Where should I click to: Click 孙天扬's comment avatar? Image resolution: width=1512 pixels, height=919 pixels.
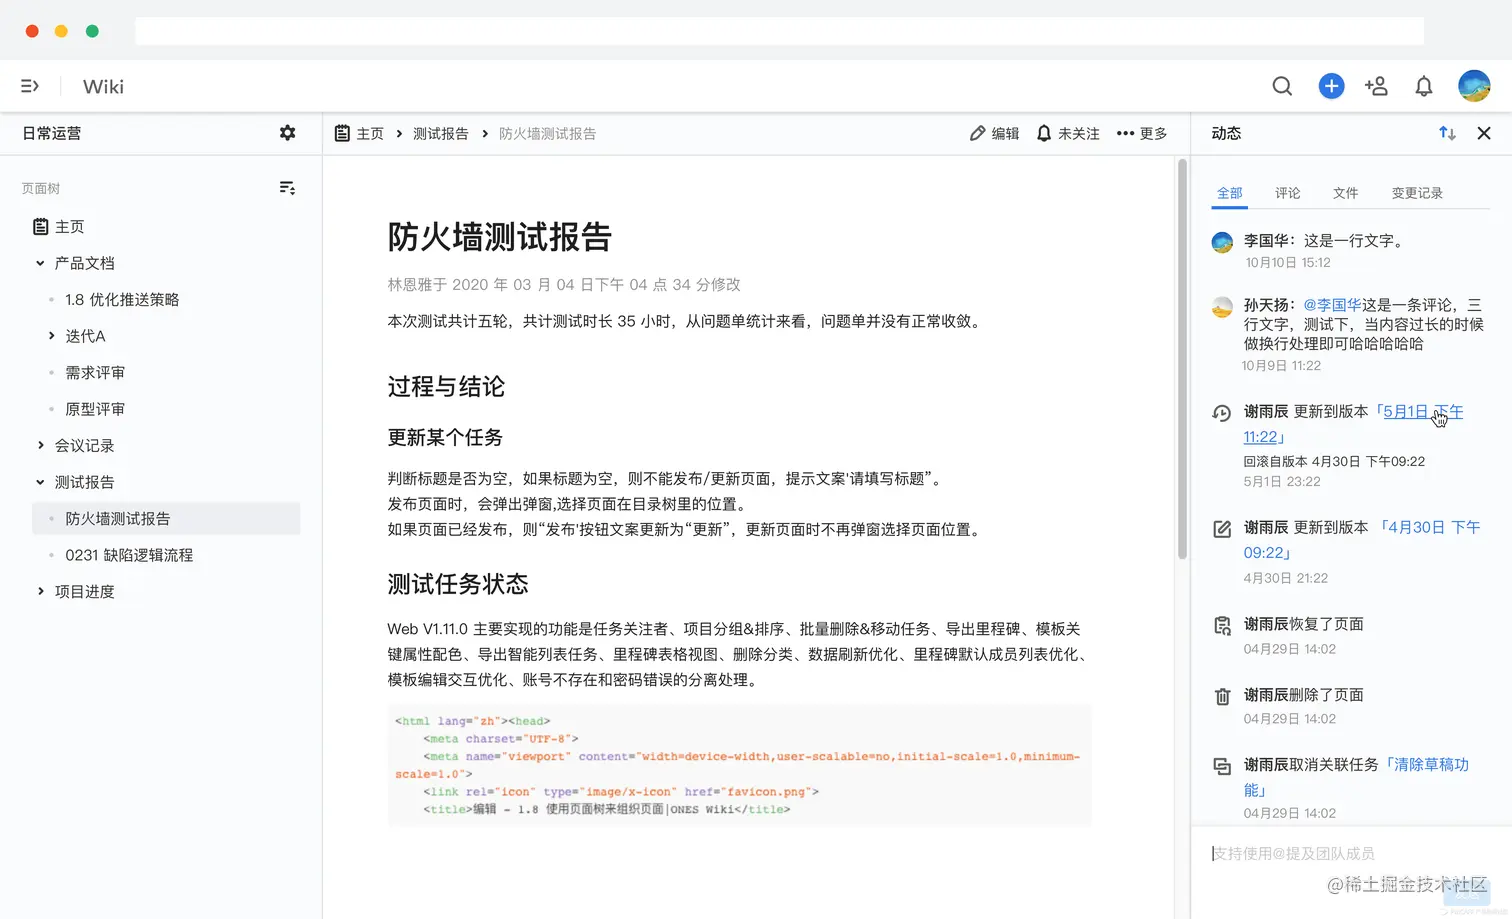1222,307
